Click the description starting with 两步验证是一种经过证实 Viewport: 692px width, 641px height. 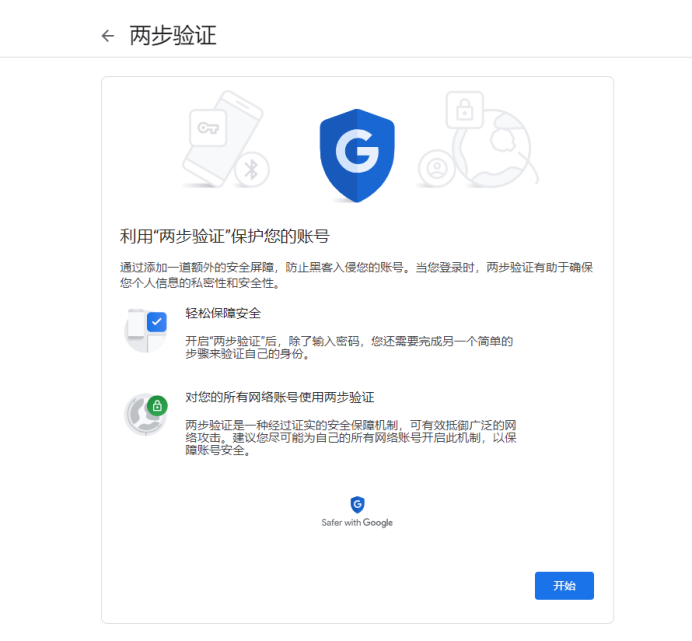click(x=351, y=437)
